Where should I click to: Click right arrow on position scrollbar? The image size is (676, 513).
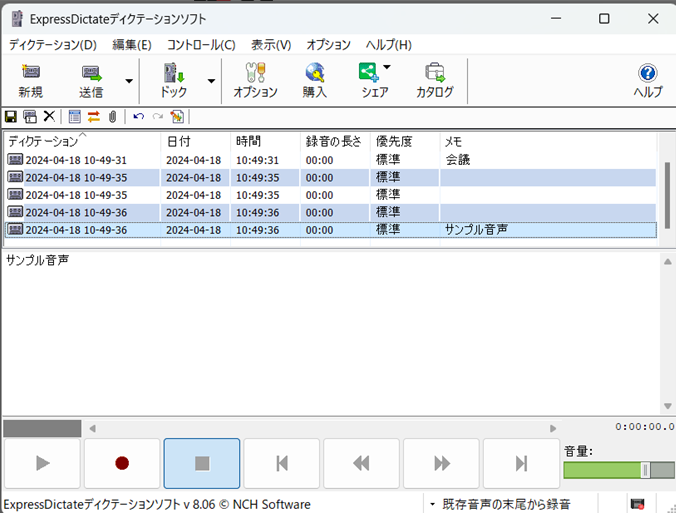coord(553,429)
